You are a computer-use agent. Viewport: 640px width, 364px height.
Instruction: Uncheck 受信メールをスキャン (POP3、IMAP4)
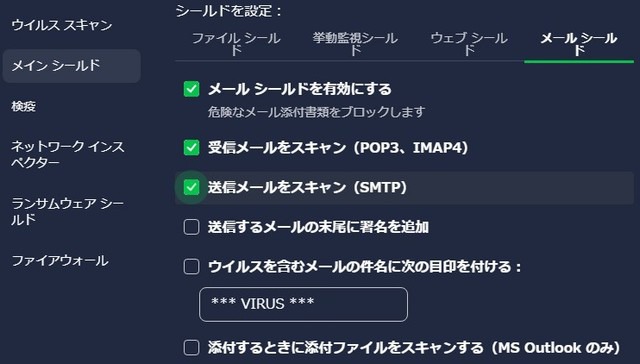click(191, 148)
